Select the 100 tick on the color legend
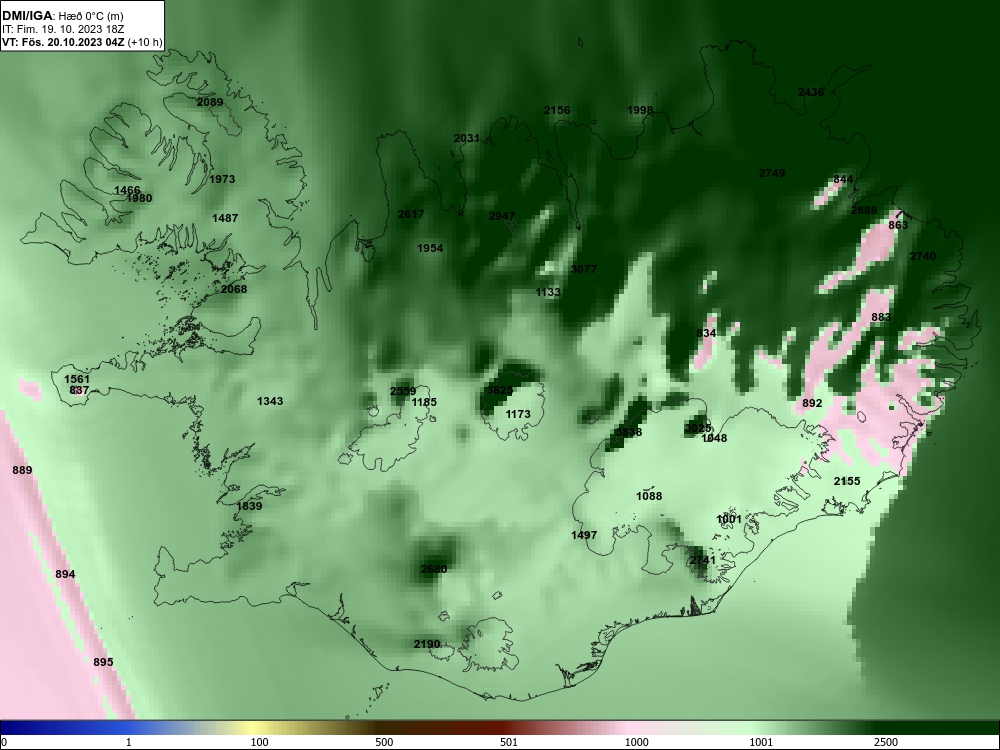The height and width of the screenshot is (750, 1000). point(259,742)
